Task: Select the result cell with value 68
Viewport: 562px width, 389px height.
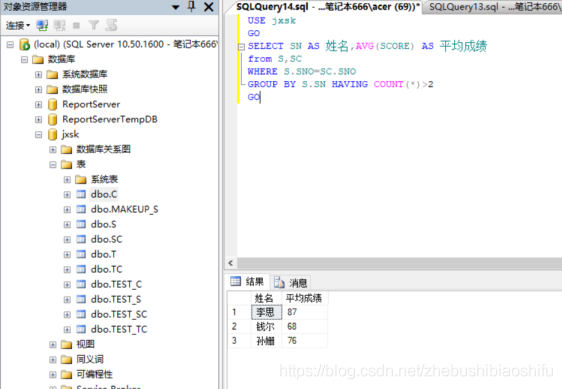Action: point(305,327)
